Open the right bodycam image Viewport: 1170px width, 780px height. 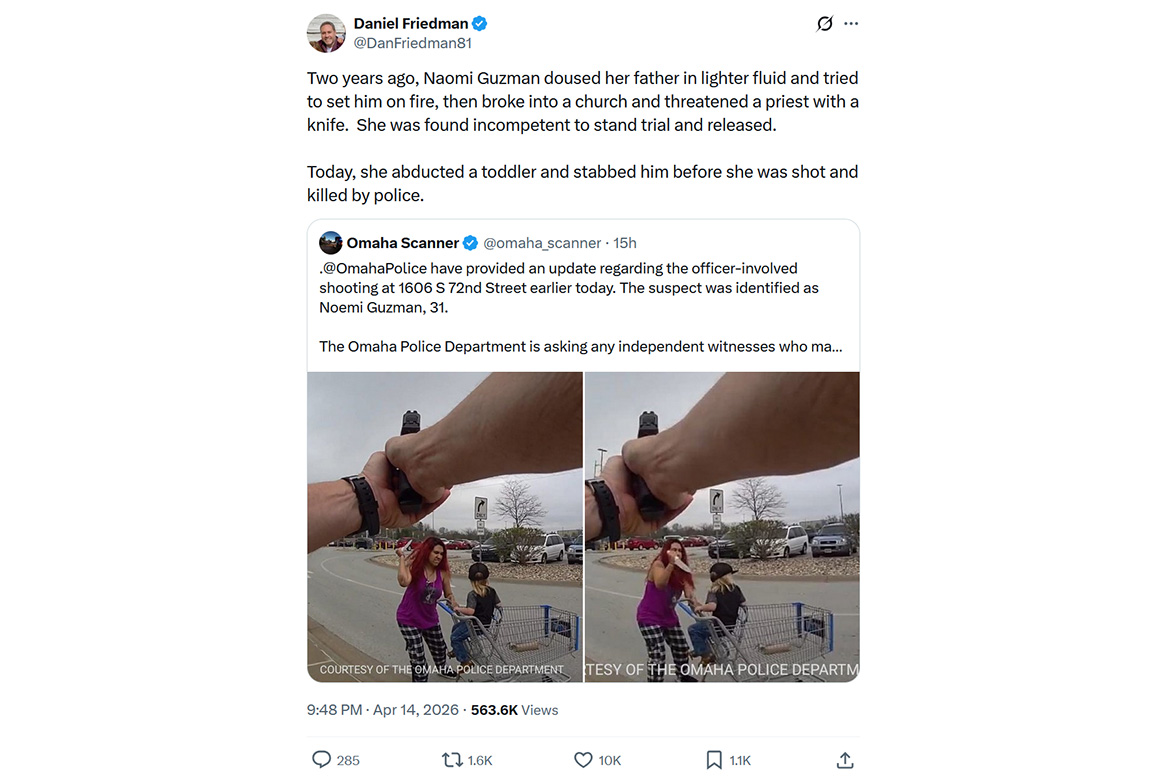coord(722,527)
